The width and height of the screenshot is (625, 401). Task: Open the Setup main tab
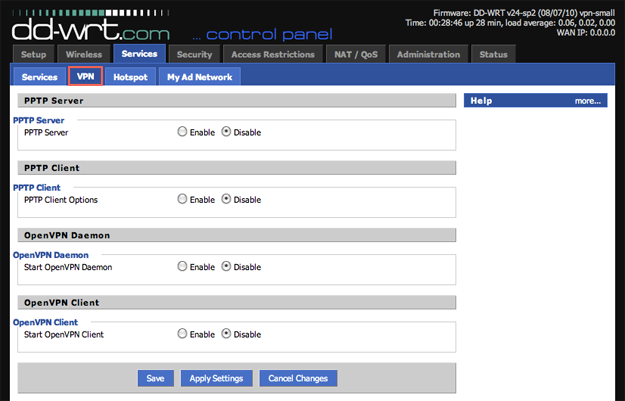pyautogui.click(x=33, y=54)
